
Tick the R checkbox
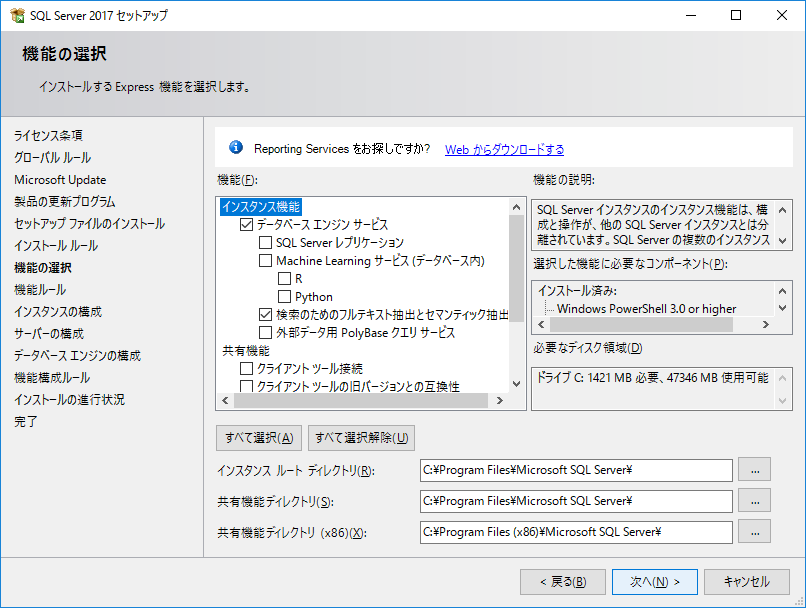pyautogui.click(x=284, y=279)
